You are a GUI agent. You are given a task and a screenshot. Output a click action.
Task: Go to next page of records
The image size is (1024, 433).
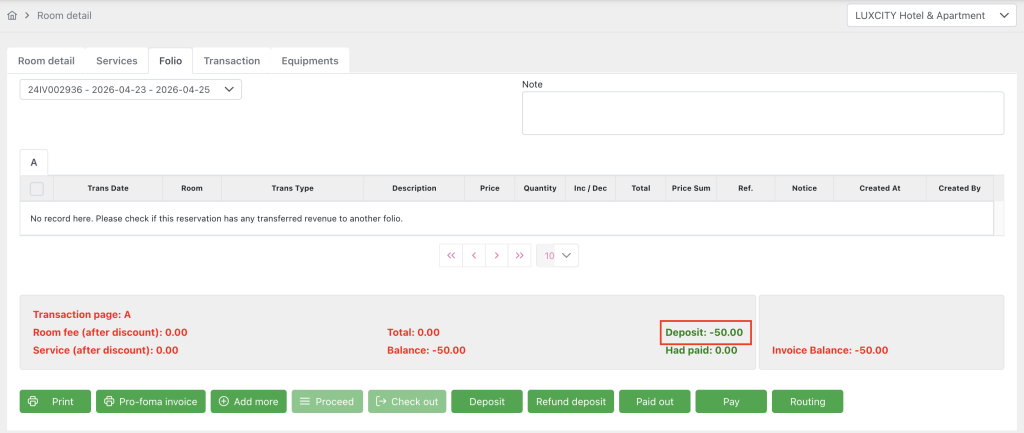tap(497, 255)
